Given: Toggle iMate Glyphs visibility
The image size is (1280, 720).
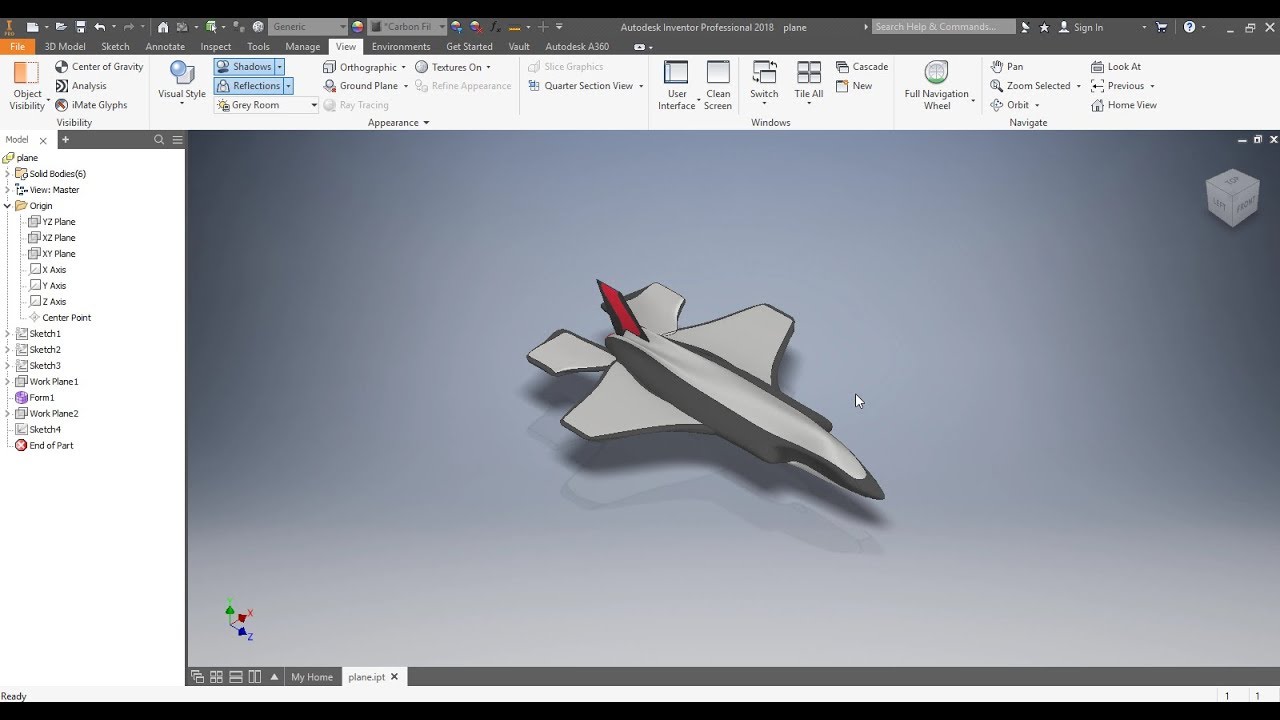Looking at the screenshot, I should [x=91, y=105].
